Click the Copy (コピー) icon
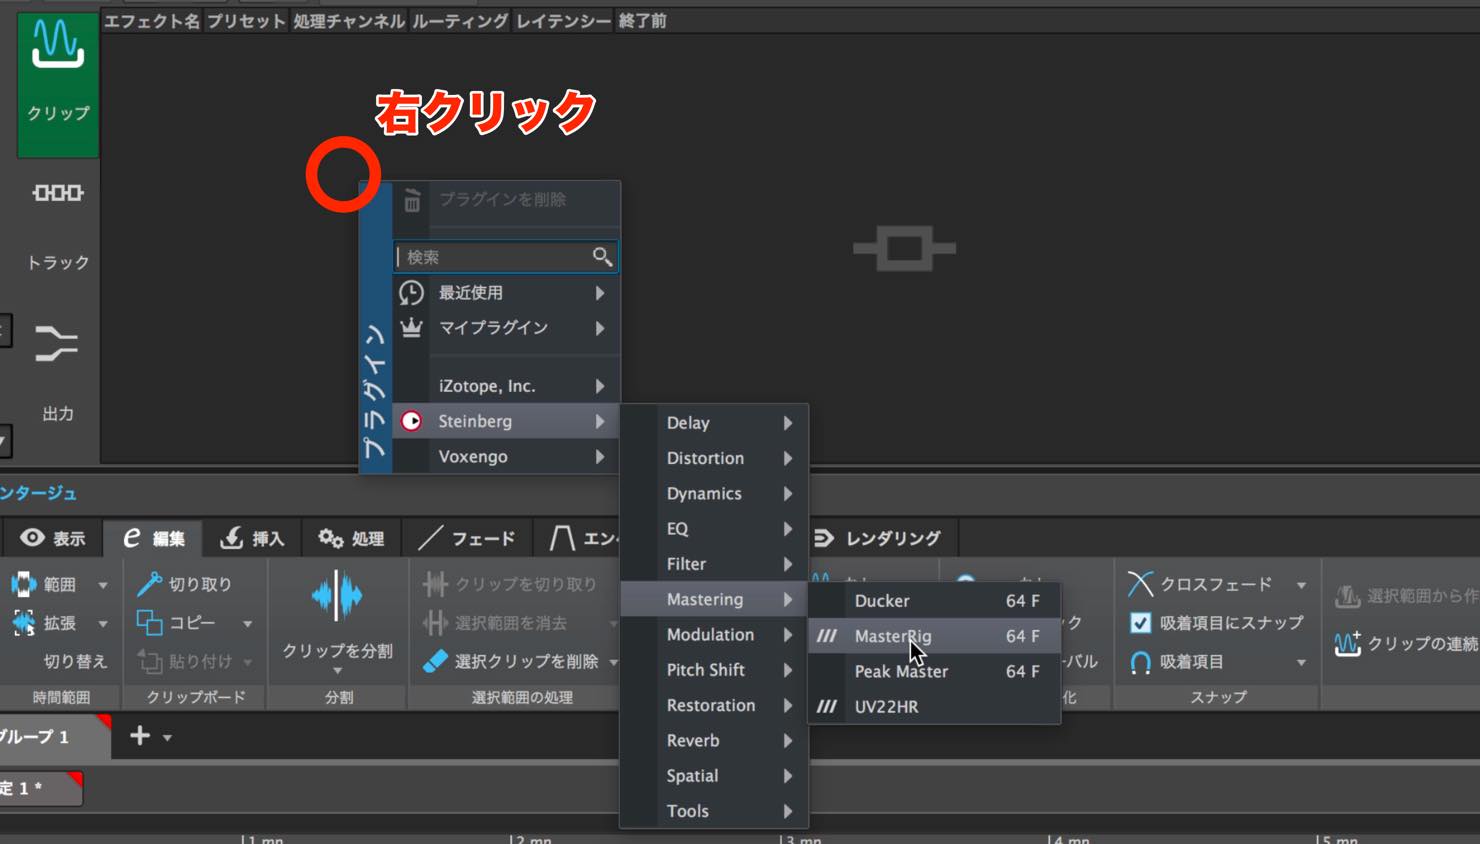 pyautogui.click(x=149, y=623)
